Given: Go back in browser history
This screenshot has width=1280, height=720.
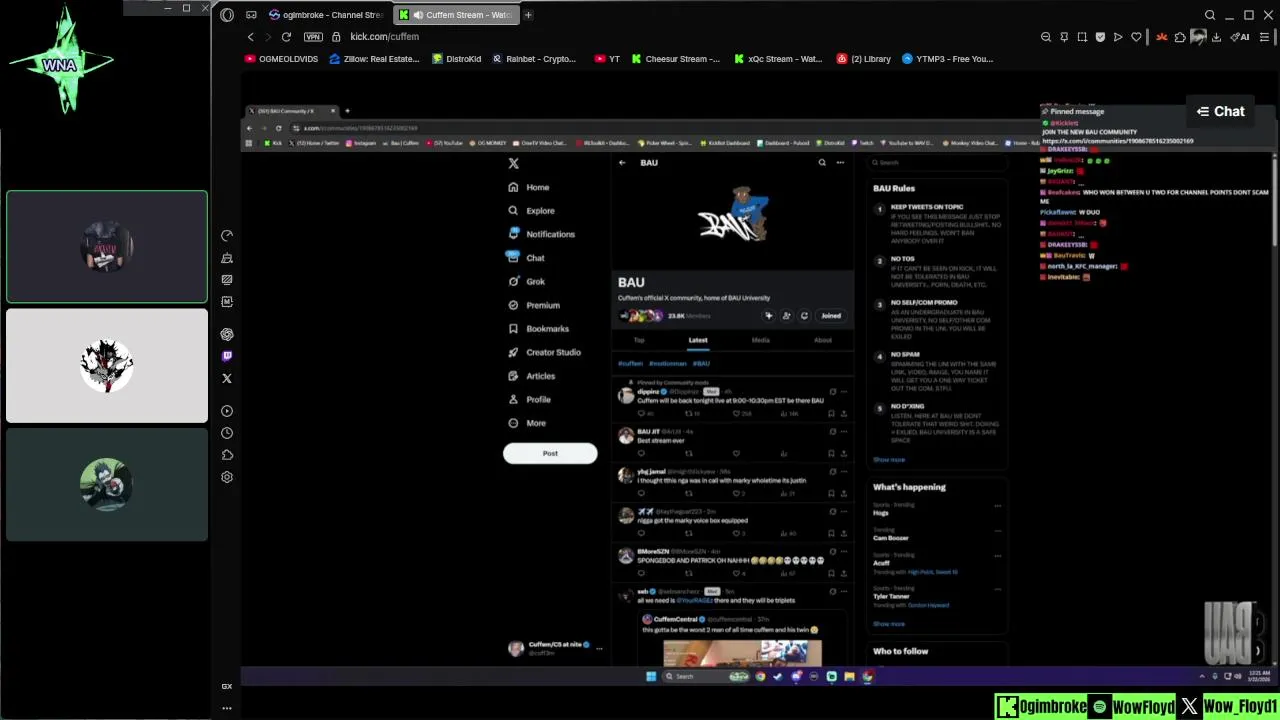Looking at the screenshot, I should point(250,37).
